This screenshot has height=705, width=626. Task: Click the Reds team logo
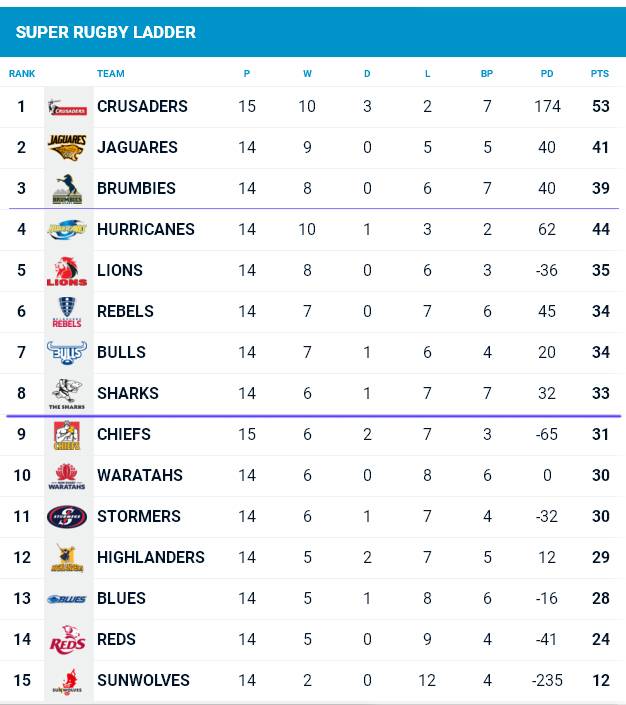[x=67, y=640]
